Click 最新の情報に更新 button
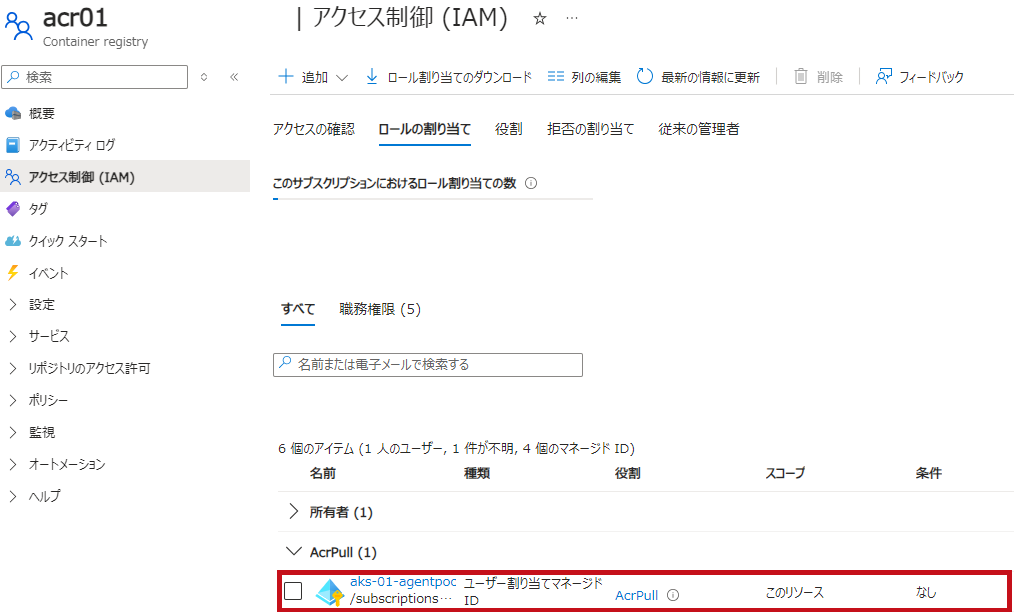1014x612 pixels. point(698,77)
